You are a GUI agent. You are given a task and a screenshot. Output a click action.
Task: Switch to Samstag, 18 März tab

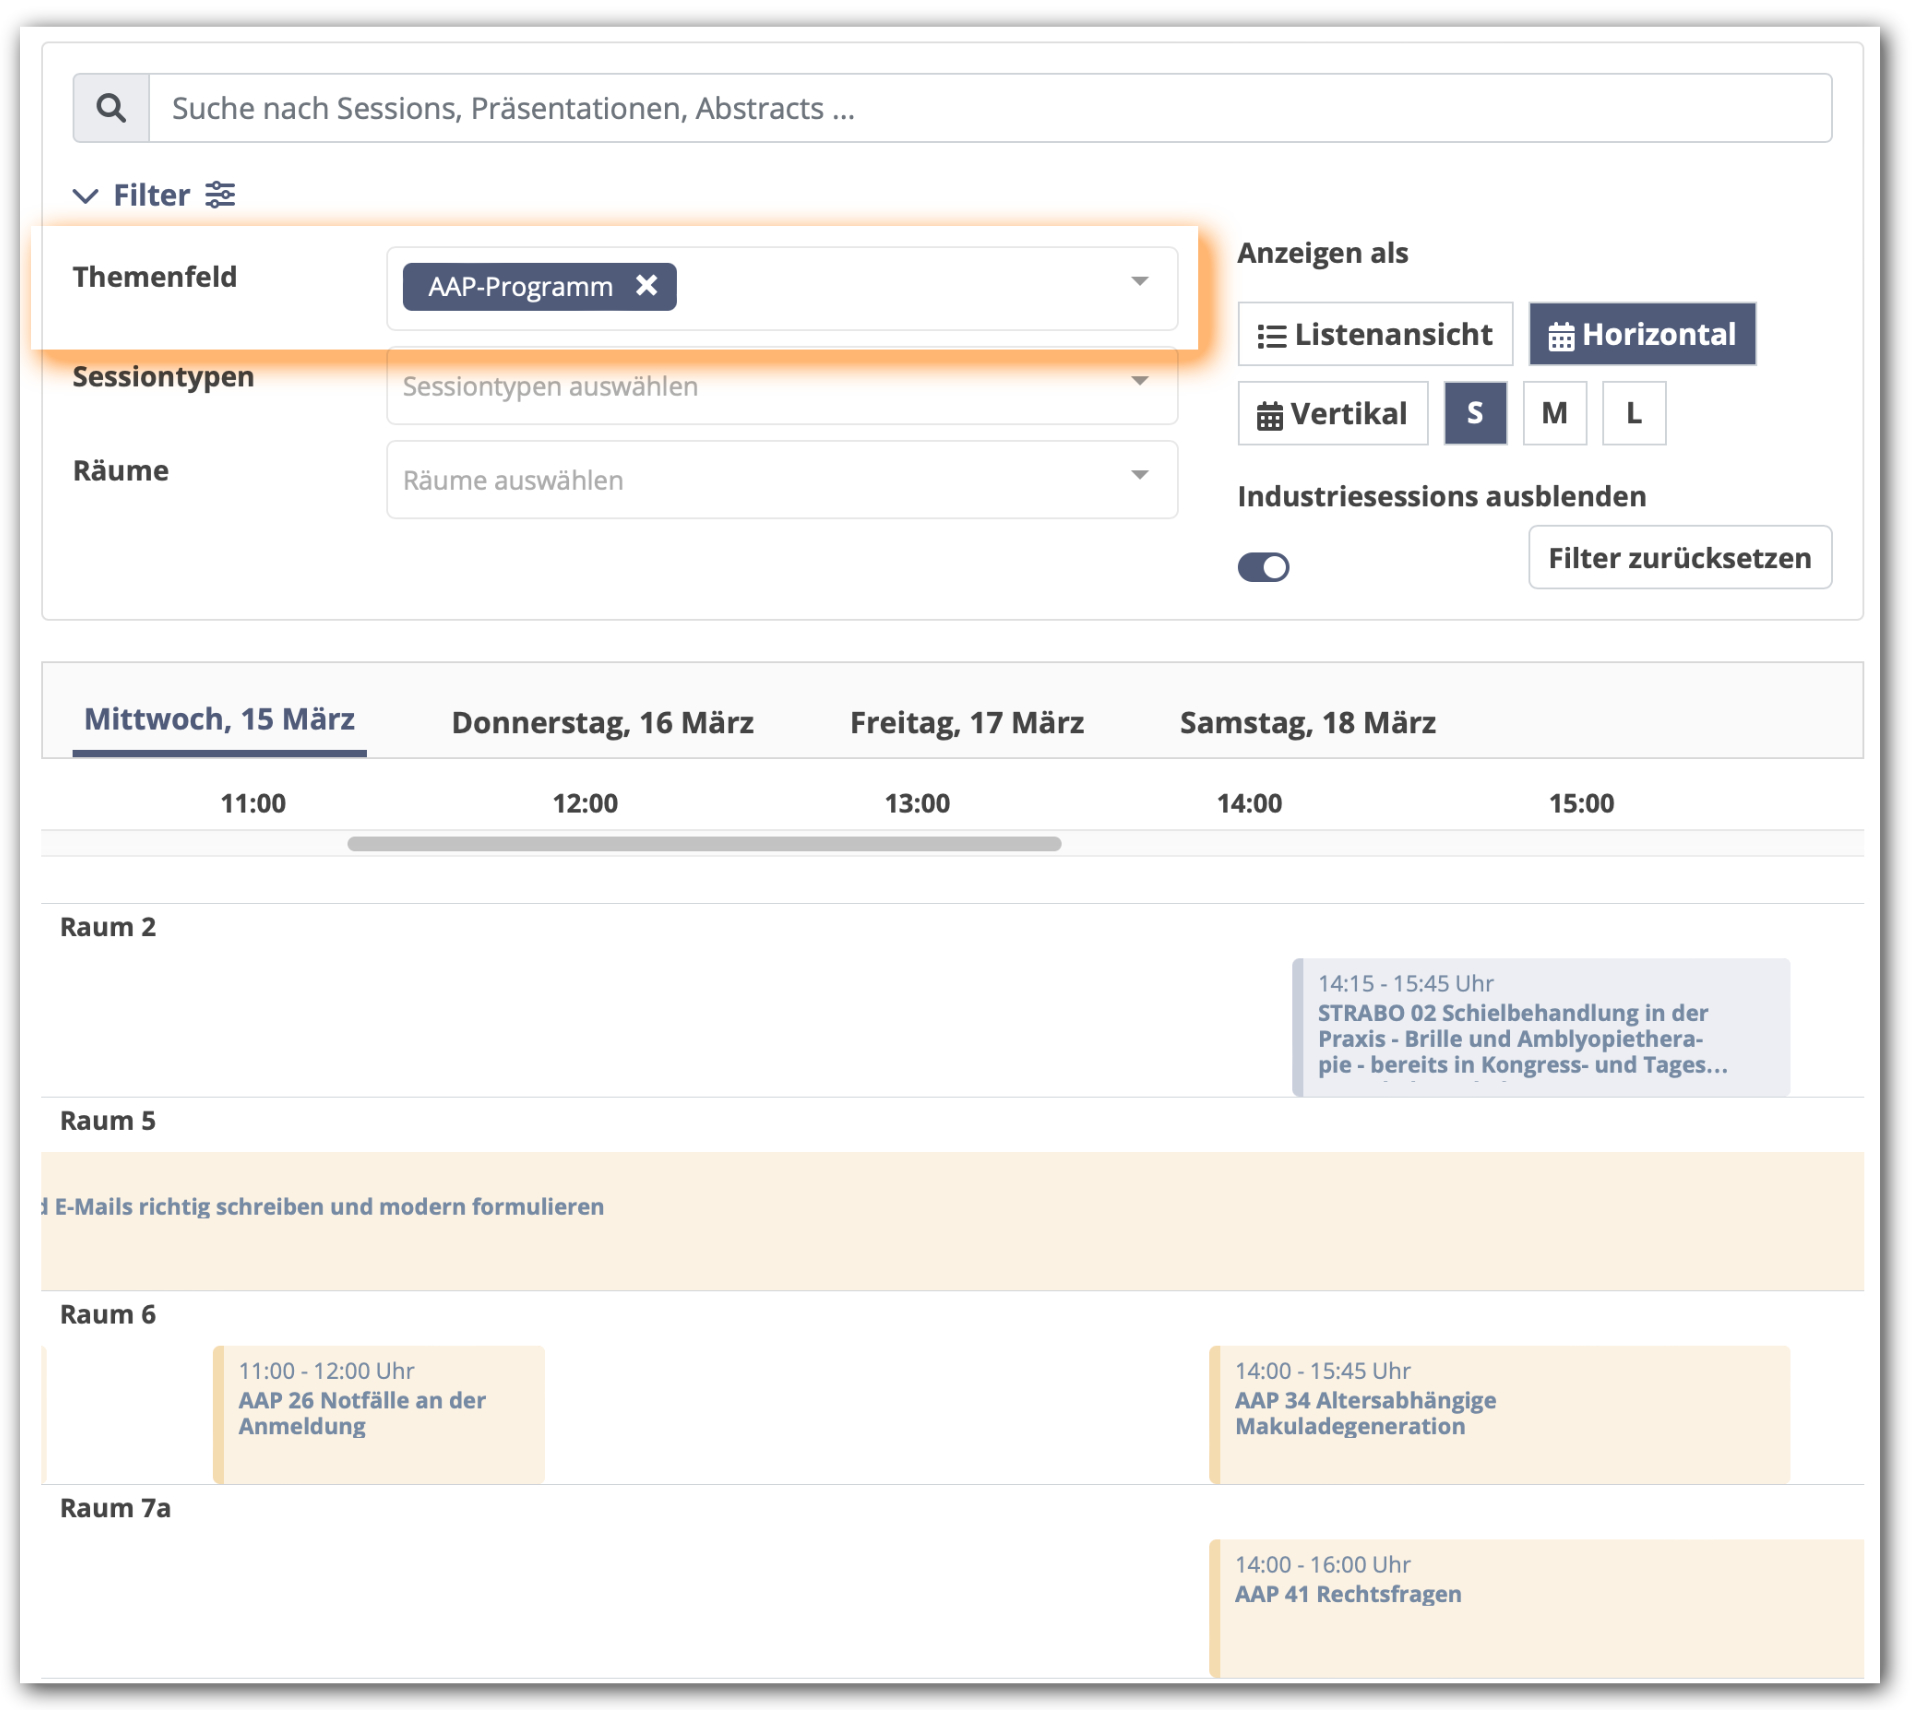coord(1307,722)
